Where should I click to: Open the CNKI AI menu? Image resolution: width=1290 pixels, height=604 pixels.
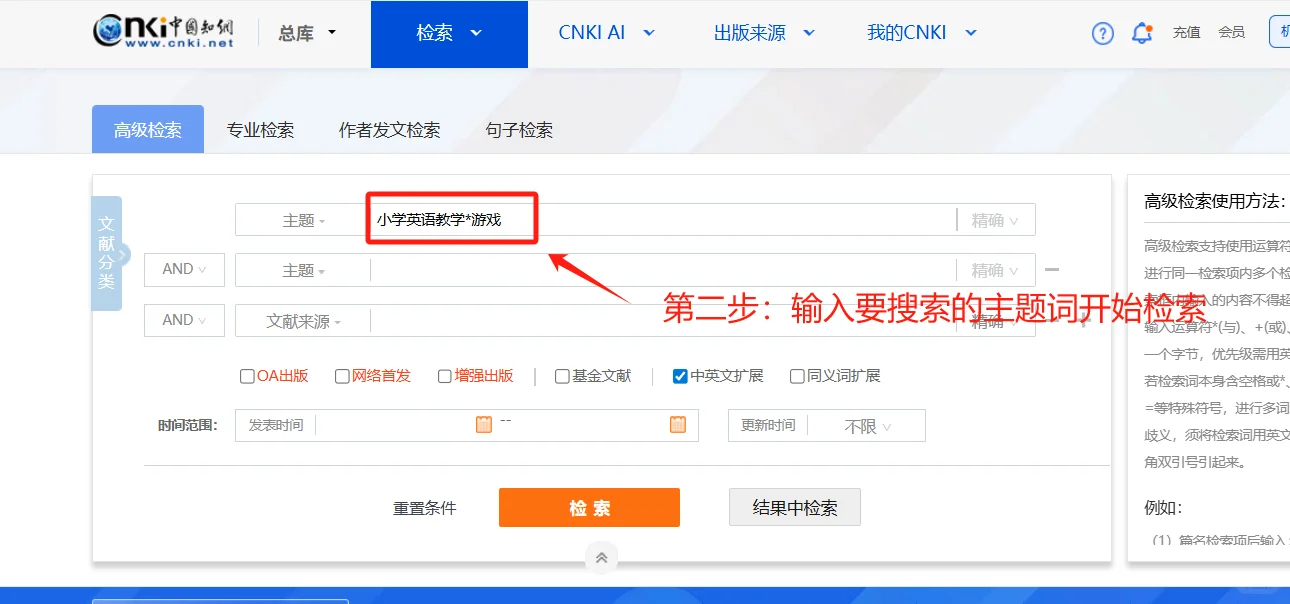pos(606,33)
